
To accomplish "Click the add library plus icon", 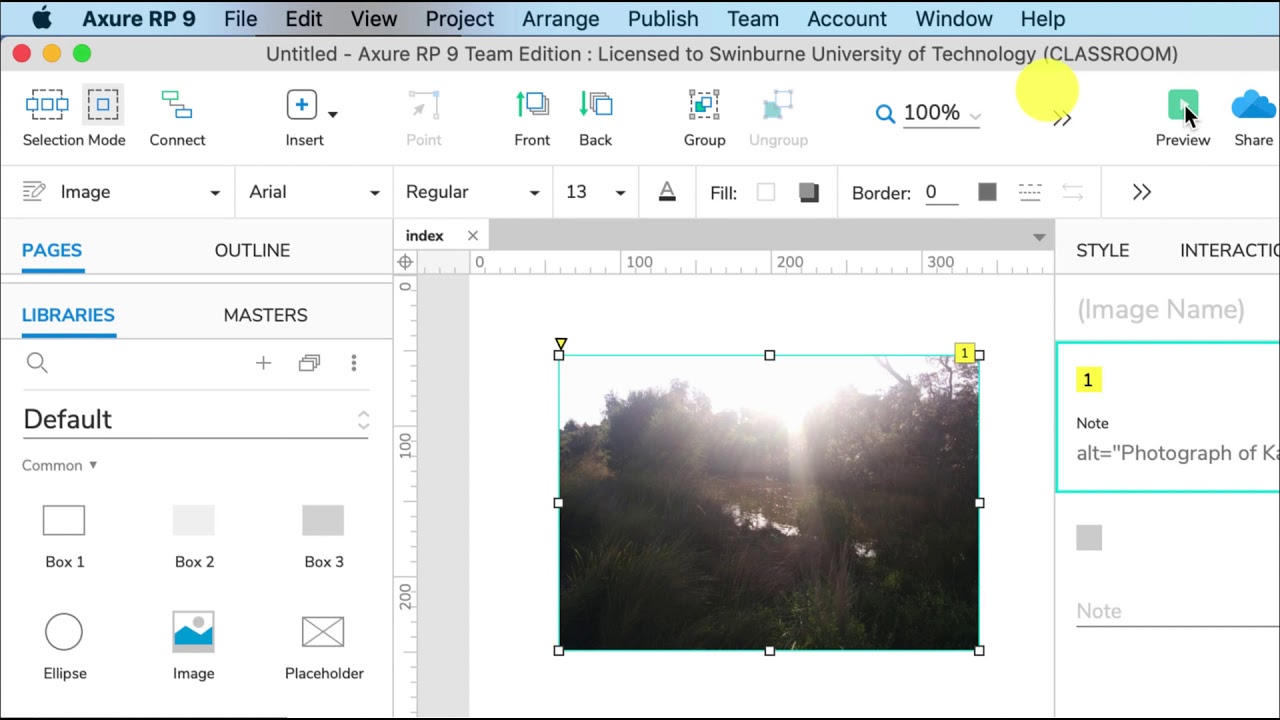I will pyautogui.click(x=263, y=363).
